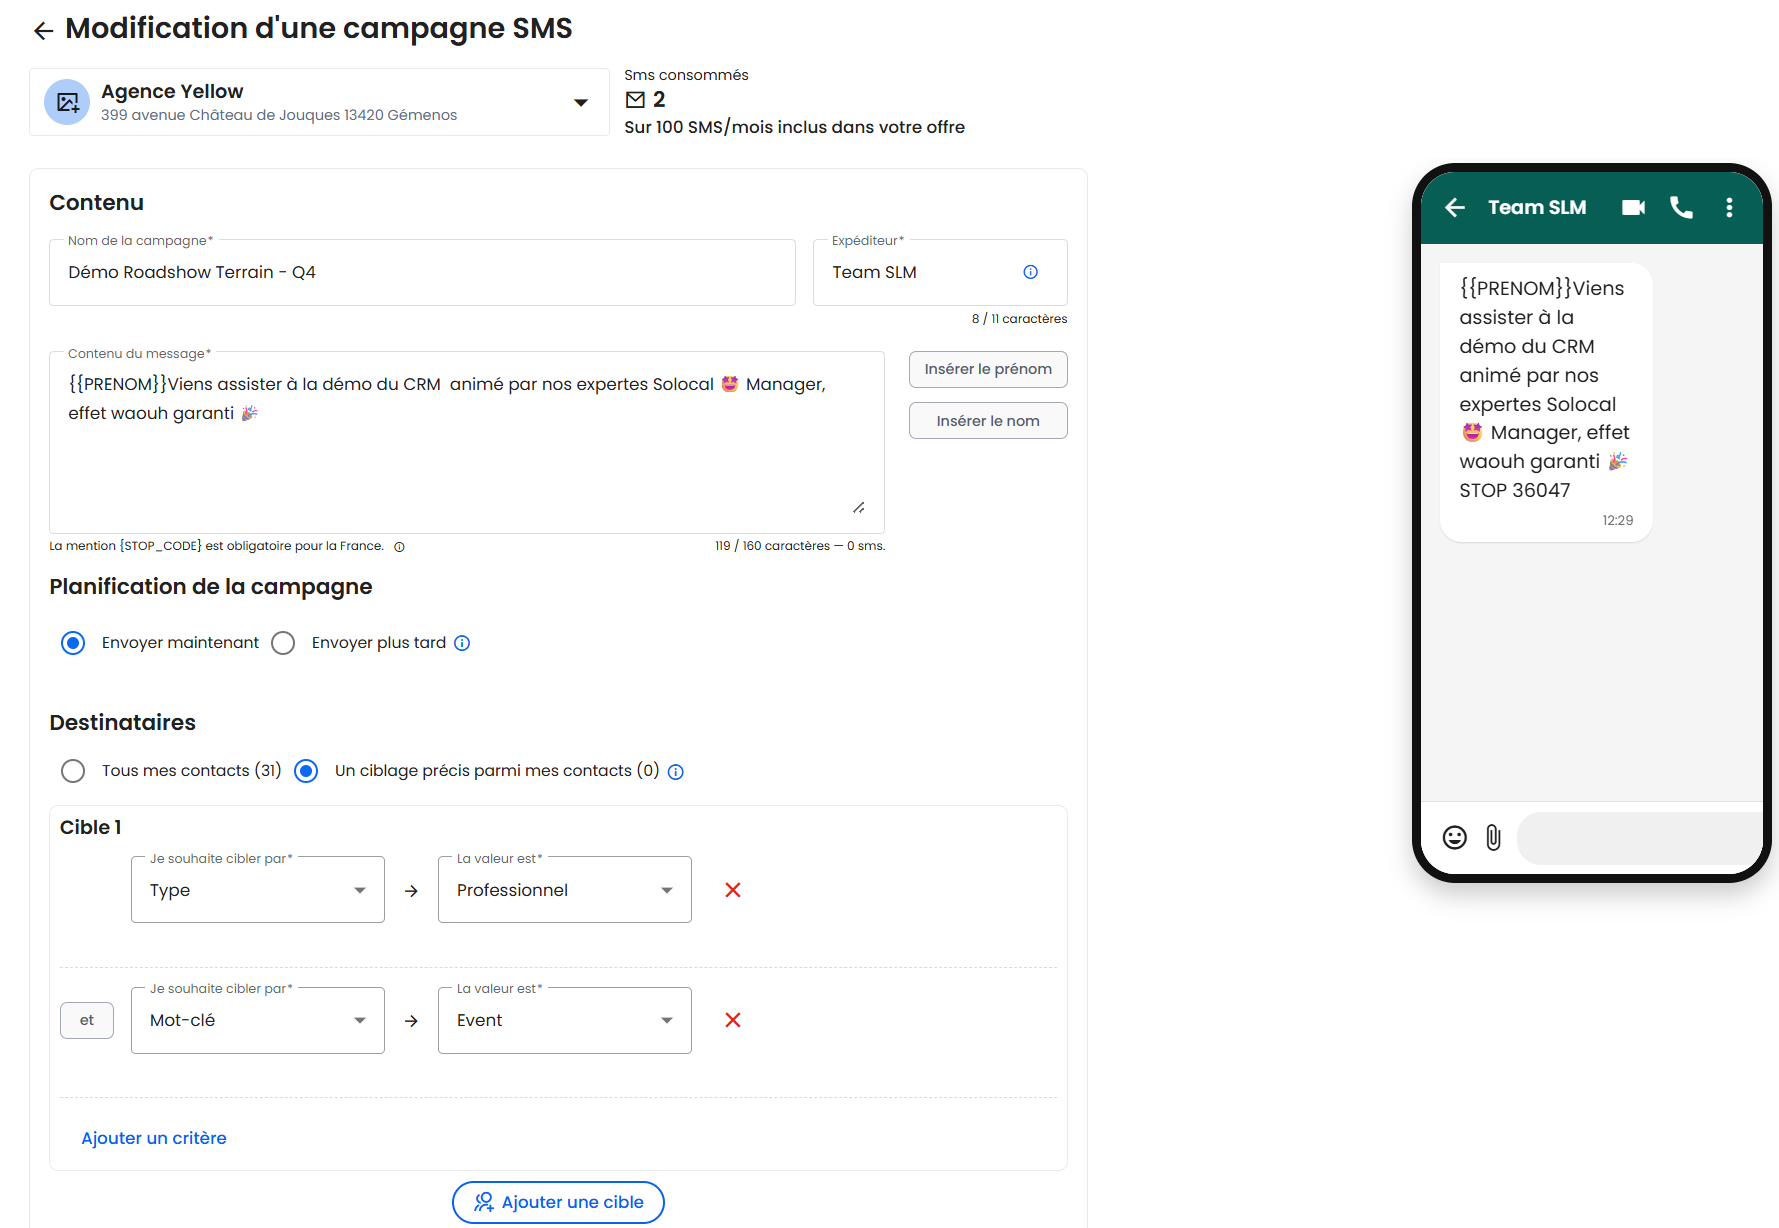
Task: Open the Event value dropdown
Action: click(564, 1020)
